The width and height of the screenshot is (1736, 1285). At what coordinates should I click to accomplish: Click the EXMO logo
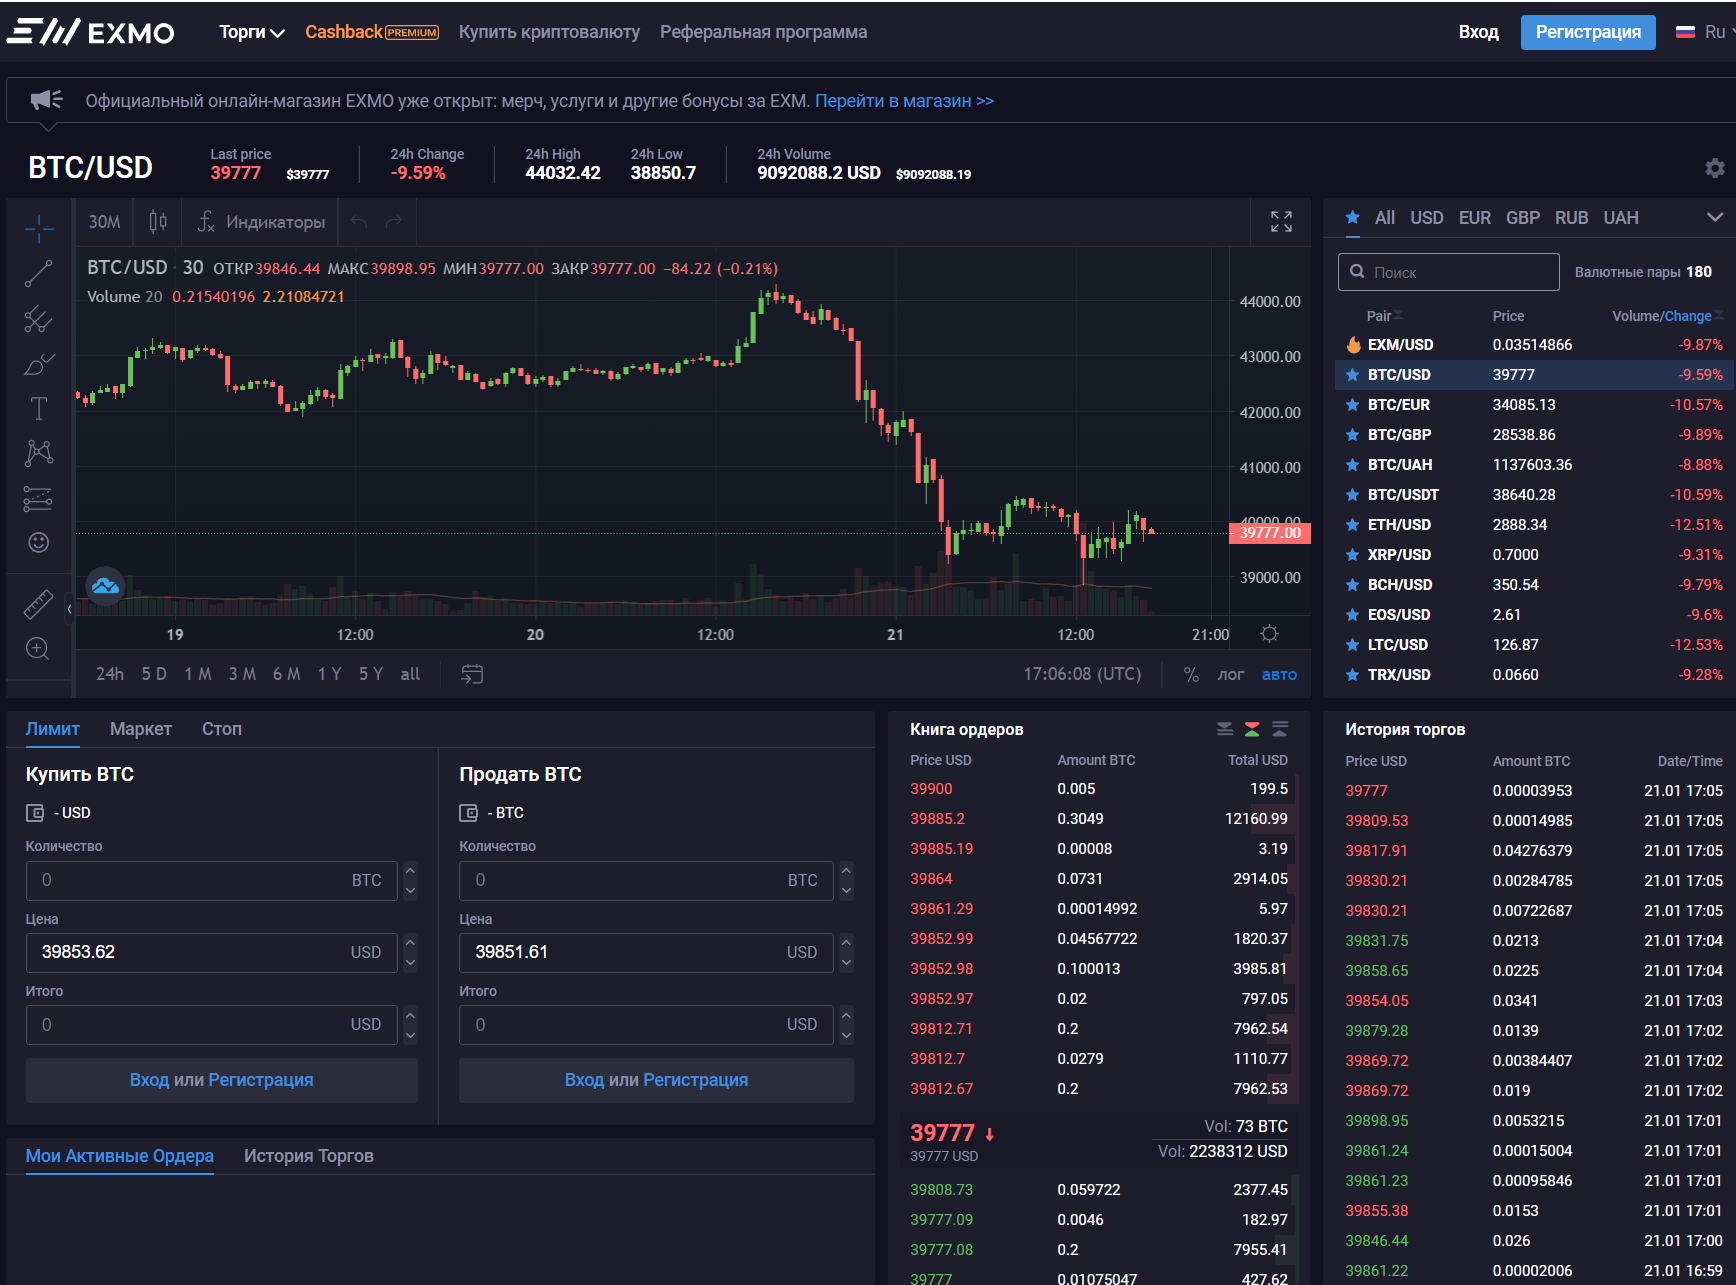tap(91, 32)
